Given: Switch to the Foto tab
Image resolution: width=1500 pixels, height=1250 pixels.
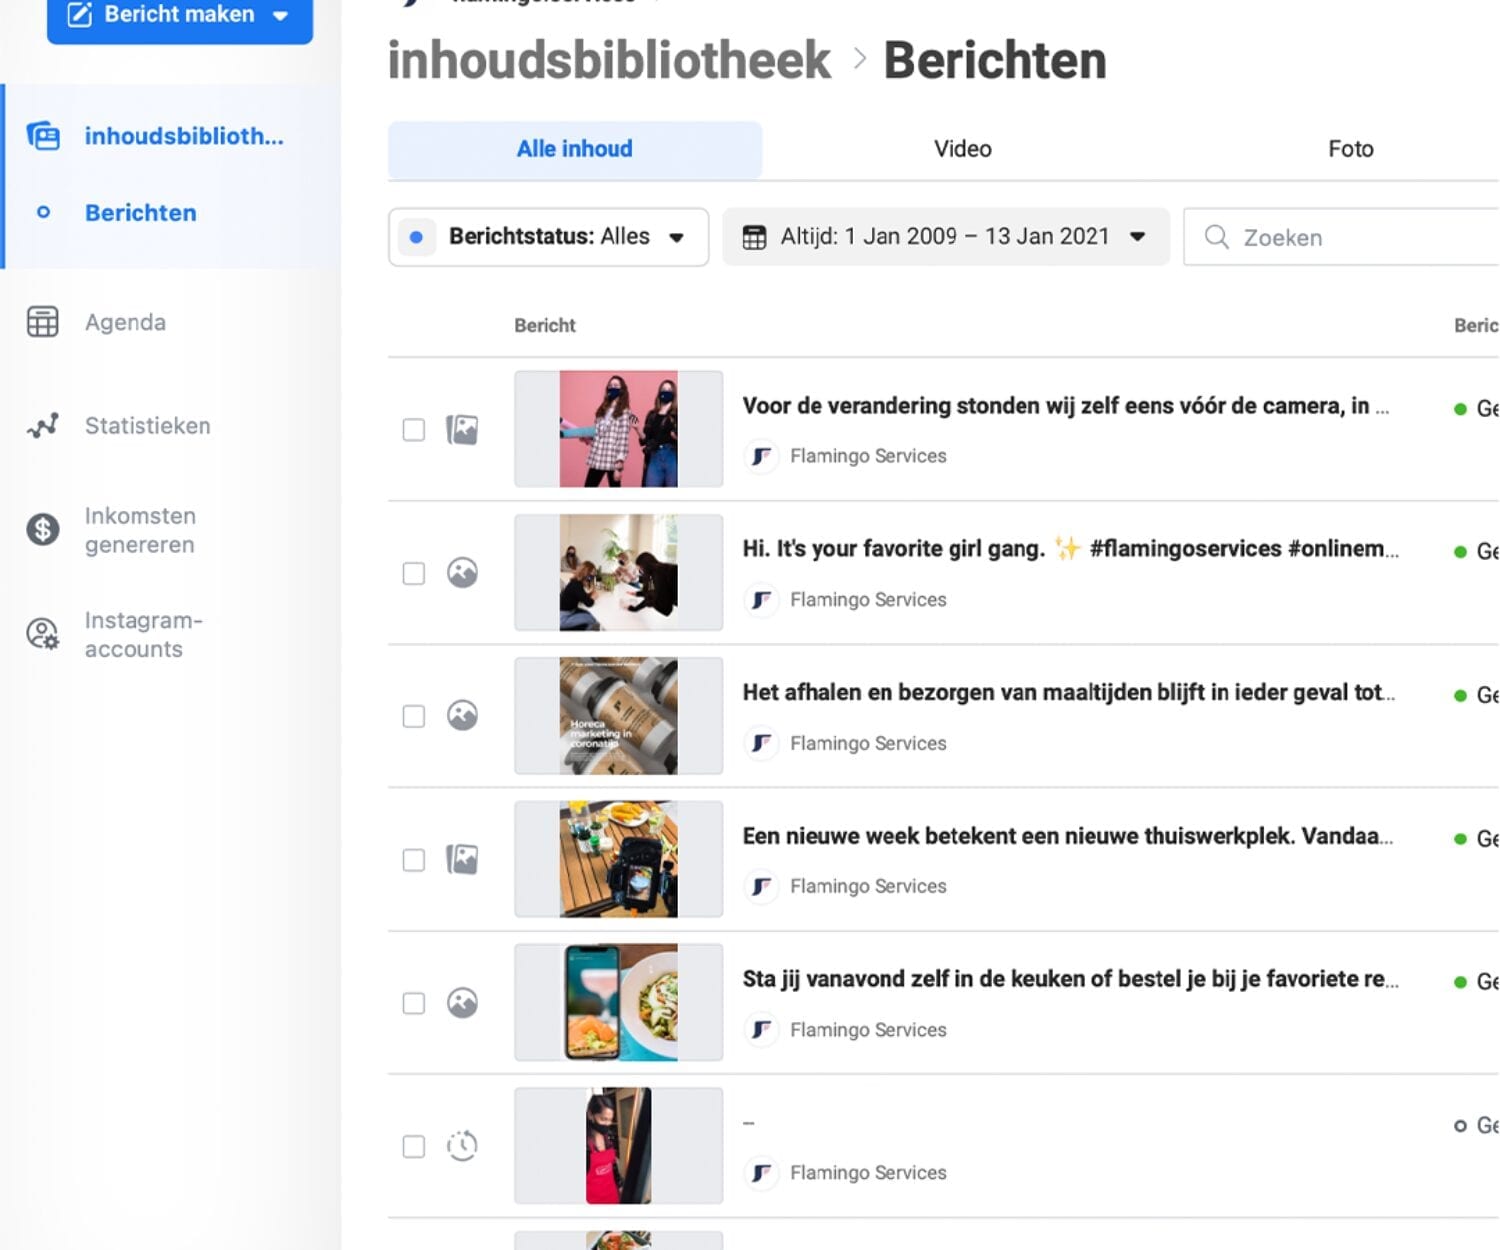Looking at the screenshot, I should click(1350, 149).
